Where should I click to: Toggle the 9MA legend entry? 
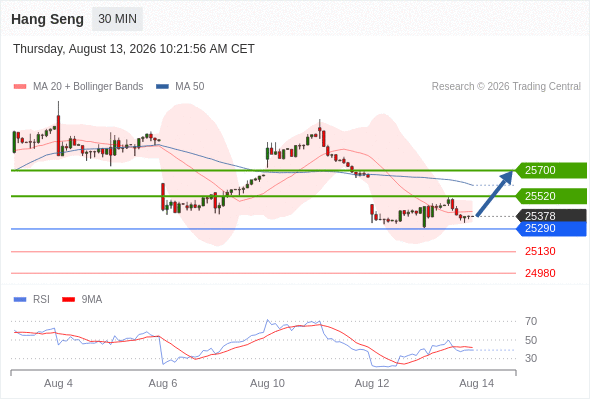(82, 300)
